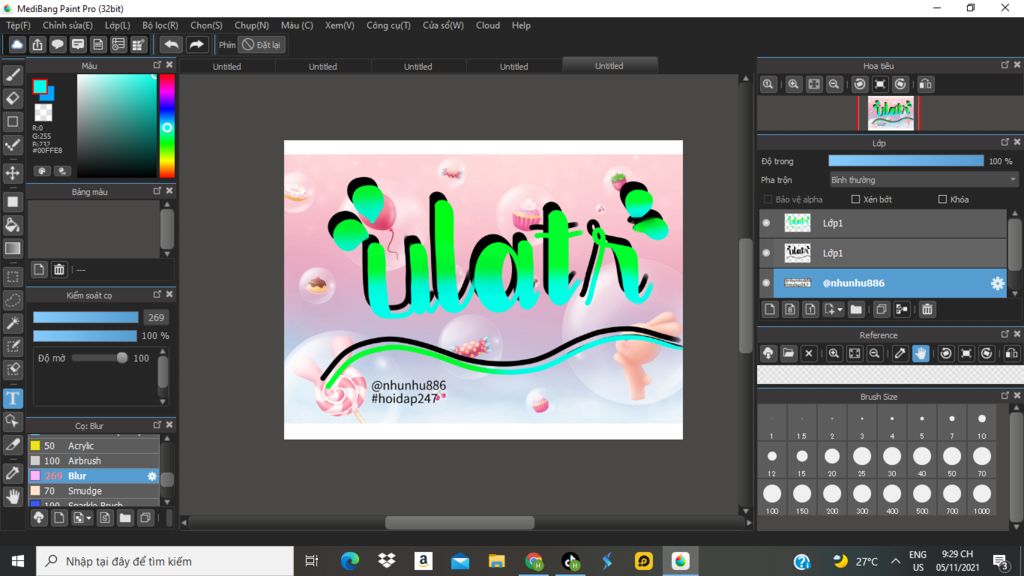Click the transparent color swatch
The width and height of the screenshot is (1024, 576).
(43, 112)
